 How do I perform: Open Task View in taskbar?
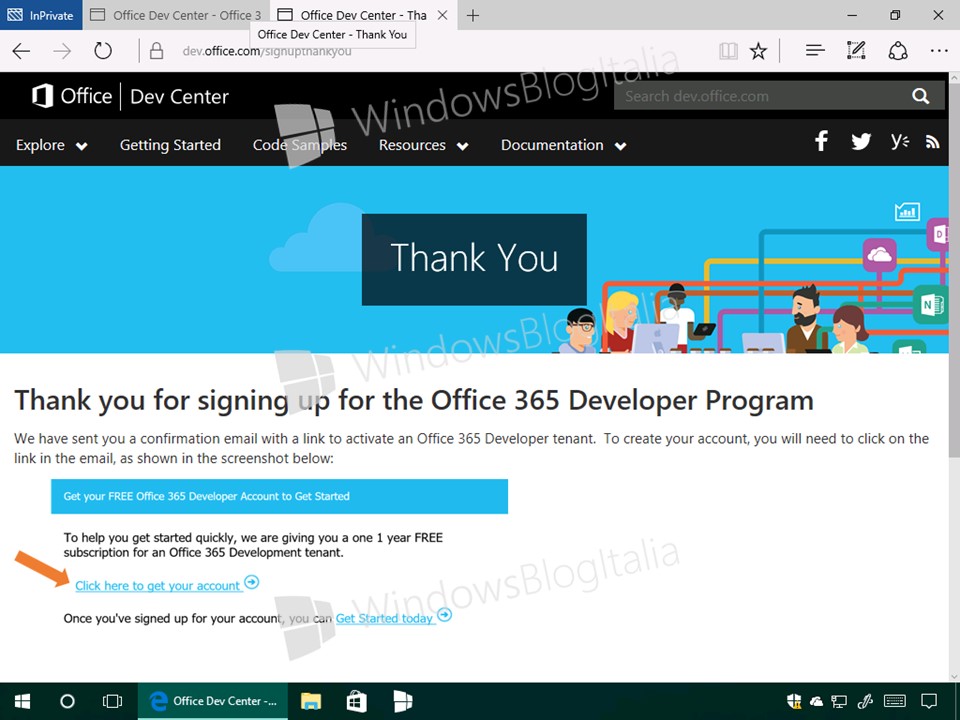click(x=113, y=701)
